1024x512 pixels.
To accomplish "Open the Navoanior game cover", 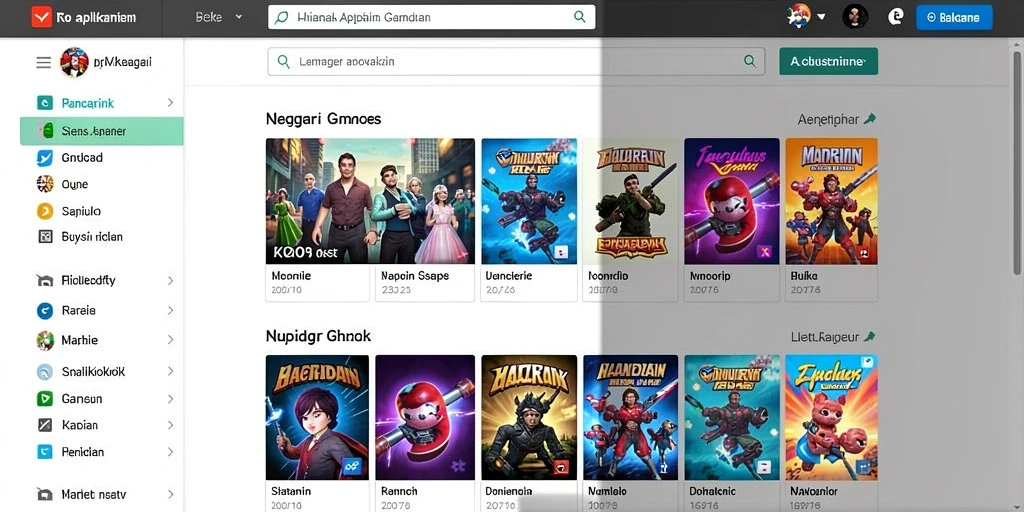I will click(831, 417).
